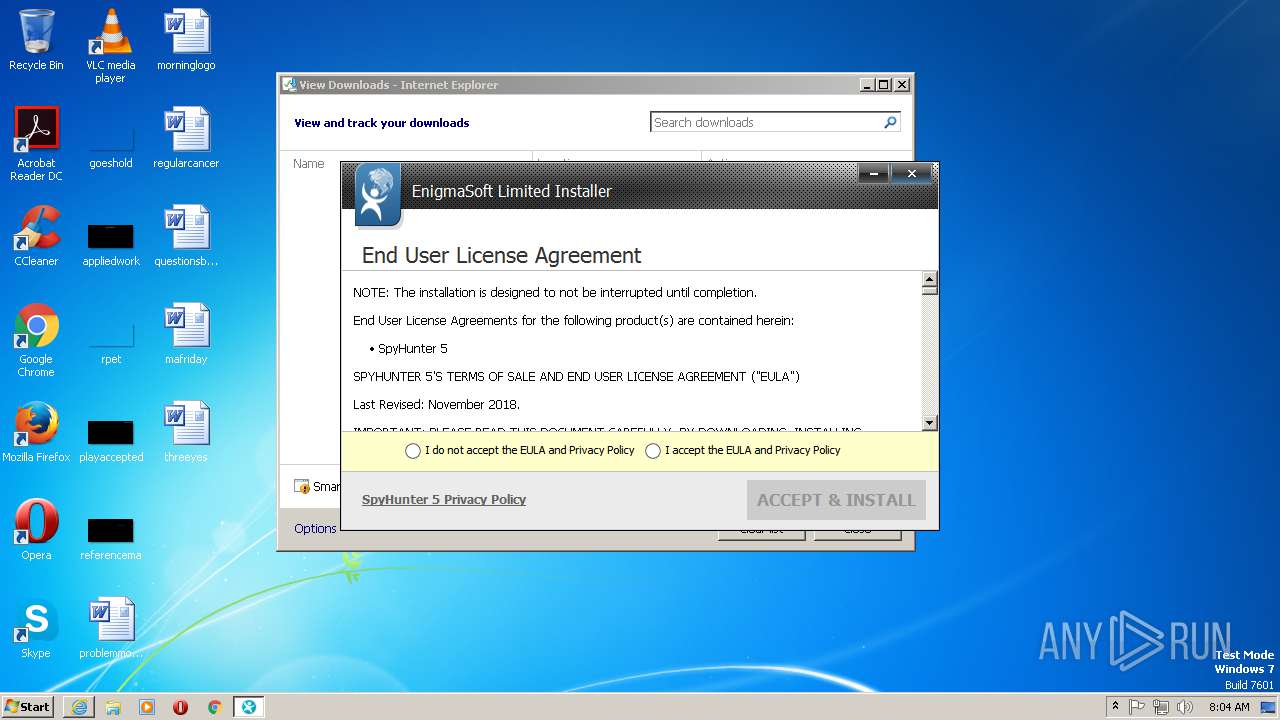The image size is (1280, 720).
Task: Click Opera icon in the taskbar
Action: tap(181, 707)
